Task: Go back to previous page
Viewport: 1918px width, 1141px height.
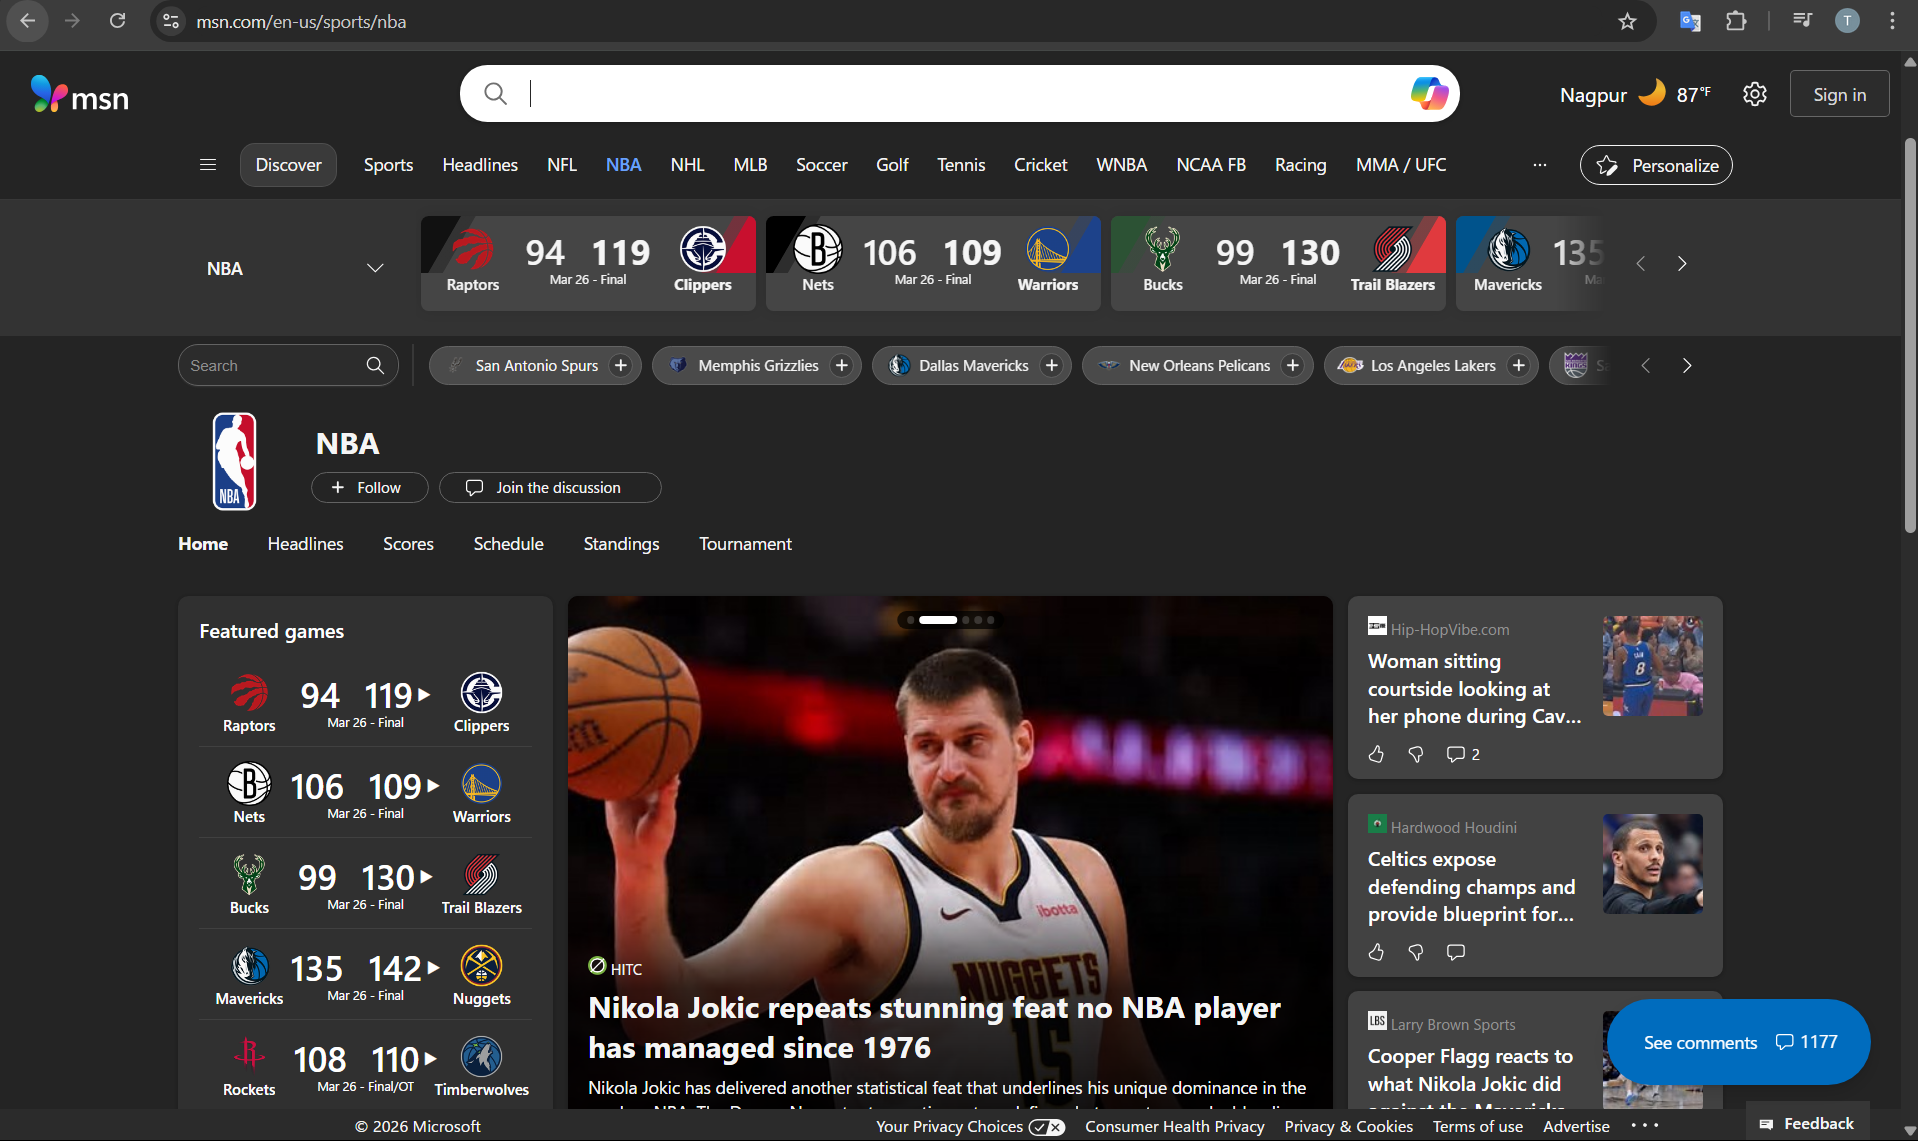Action: 27,21
